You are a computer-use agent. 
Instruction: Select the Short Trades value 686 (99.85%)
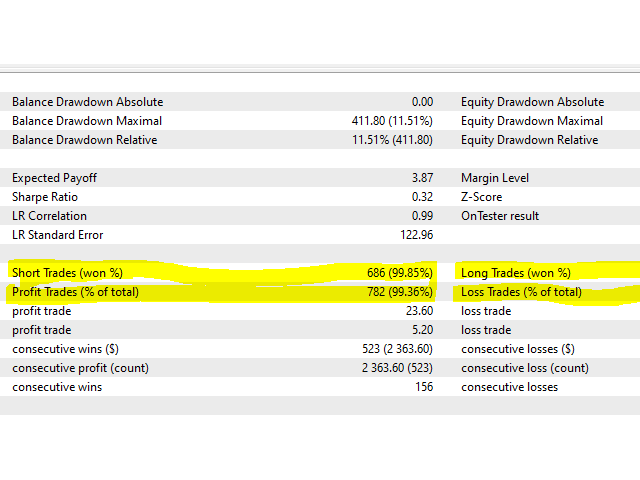tap(400, 273)
